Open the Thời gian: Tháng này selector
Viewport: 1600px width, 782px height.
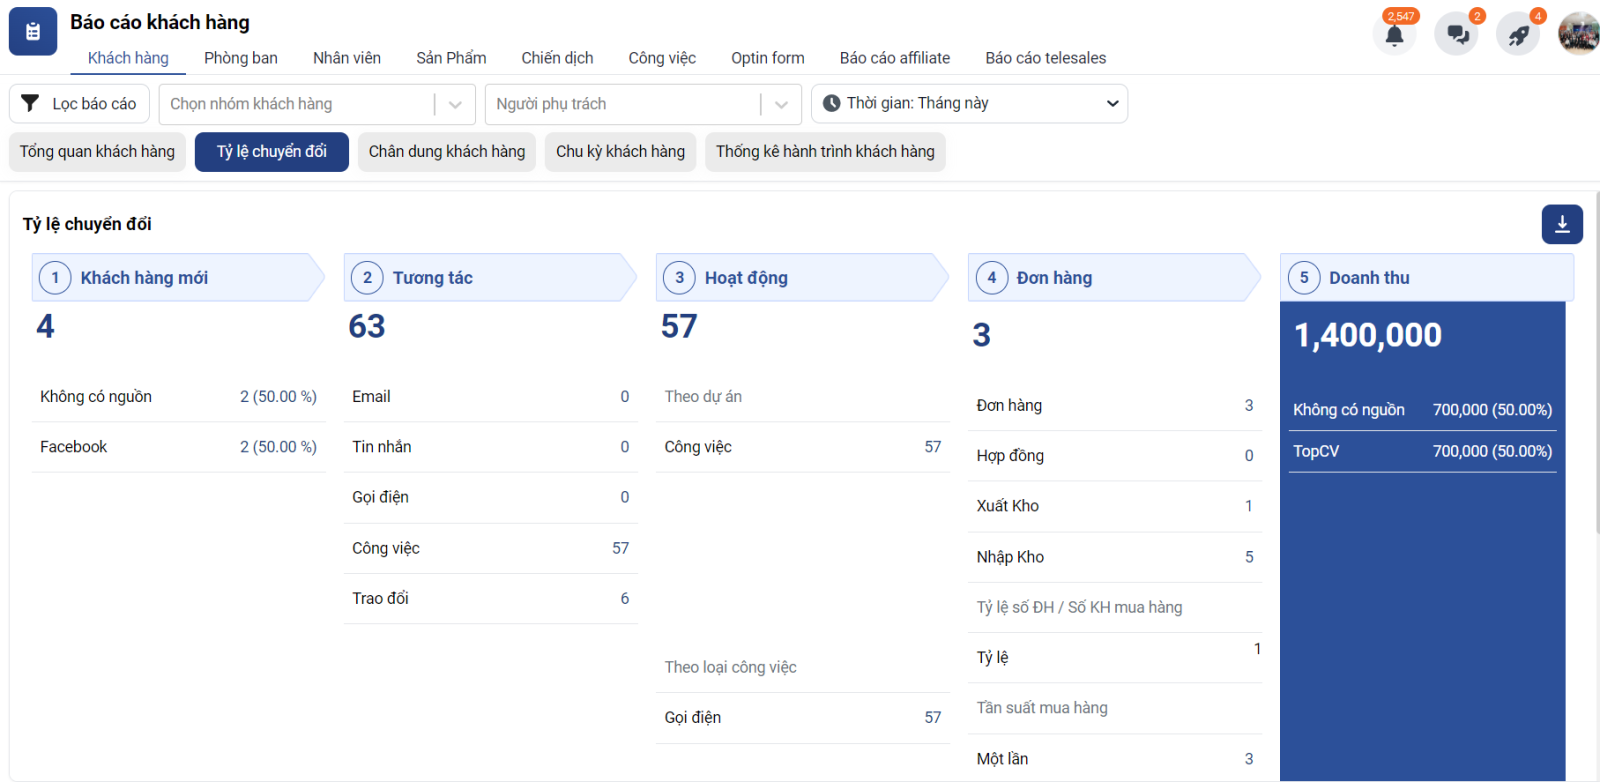(969, 104)
